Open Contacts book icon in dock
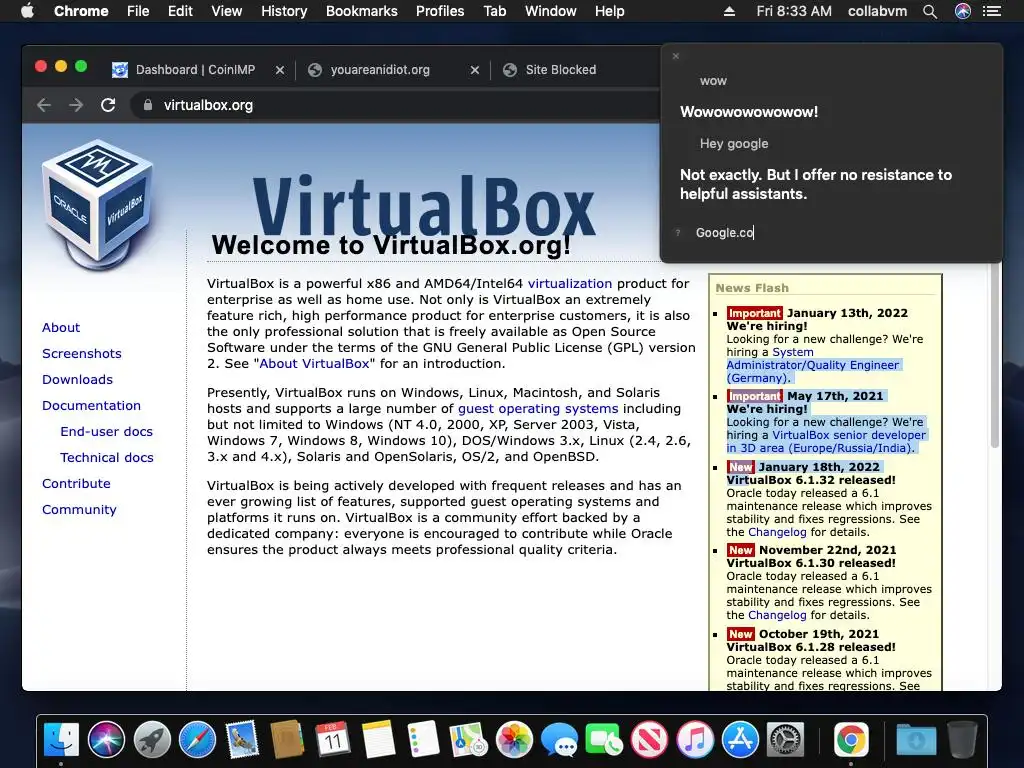The height and width of the screenshot is (768, 1024). pos(287,740)
